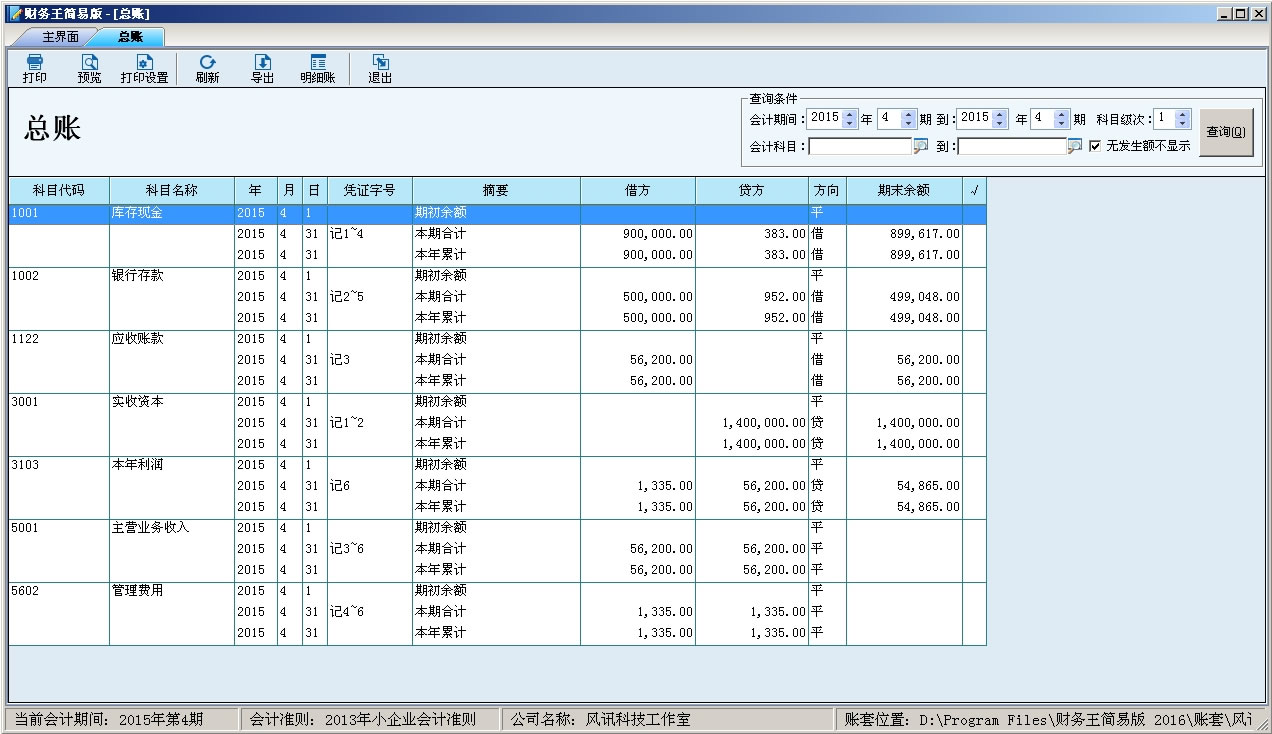Screen dimensions: 1272x734
Task: Open the 明细账 detail ledger
Action: pyautogui.click(x=318, y=68)
